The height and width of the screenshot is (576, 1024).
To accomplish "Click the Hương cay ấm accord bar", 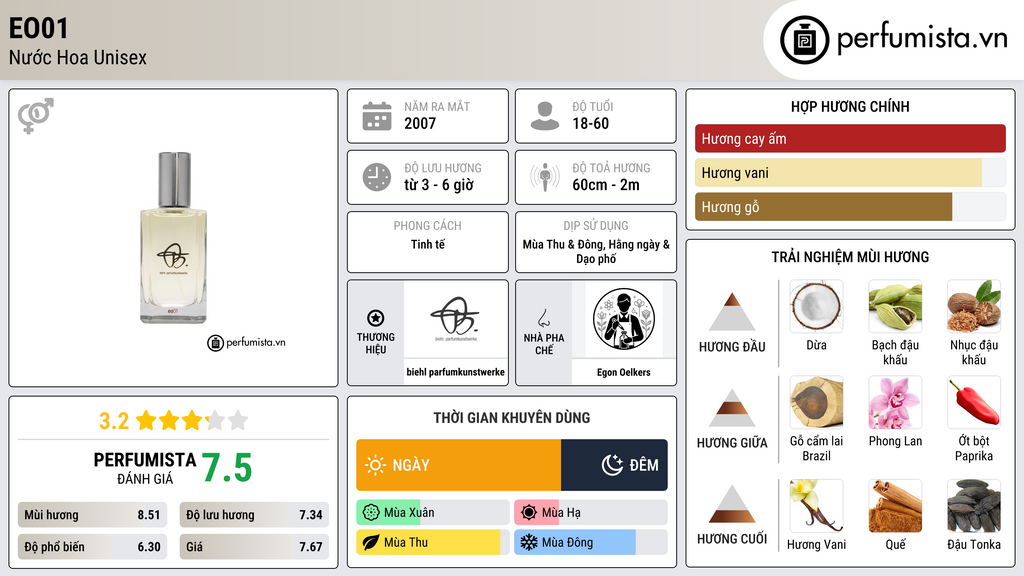I will click(850, 138).
